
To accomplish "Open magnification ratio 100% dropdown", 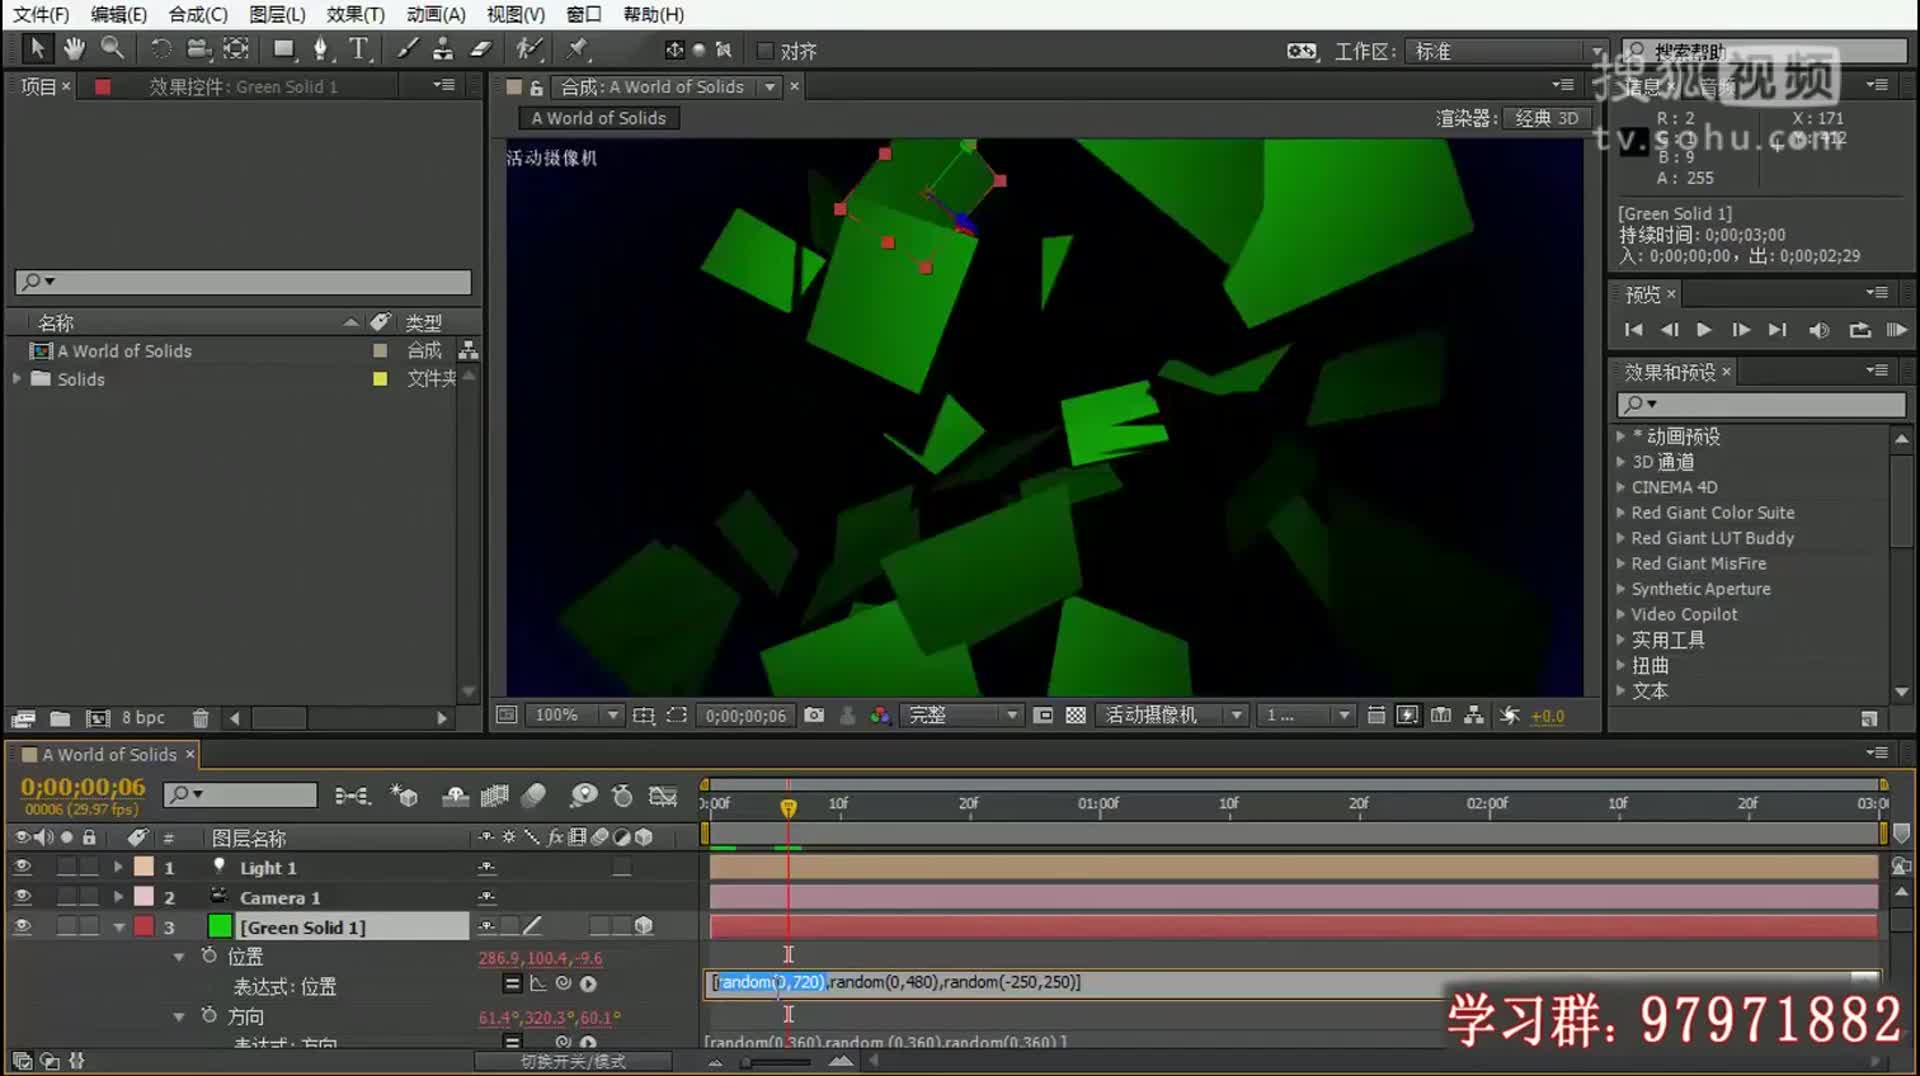I will point(574,715).
